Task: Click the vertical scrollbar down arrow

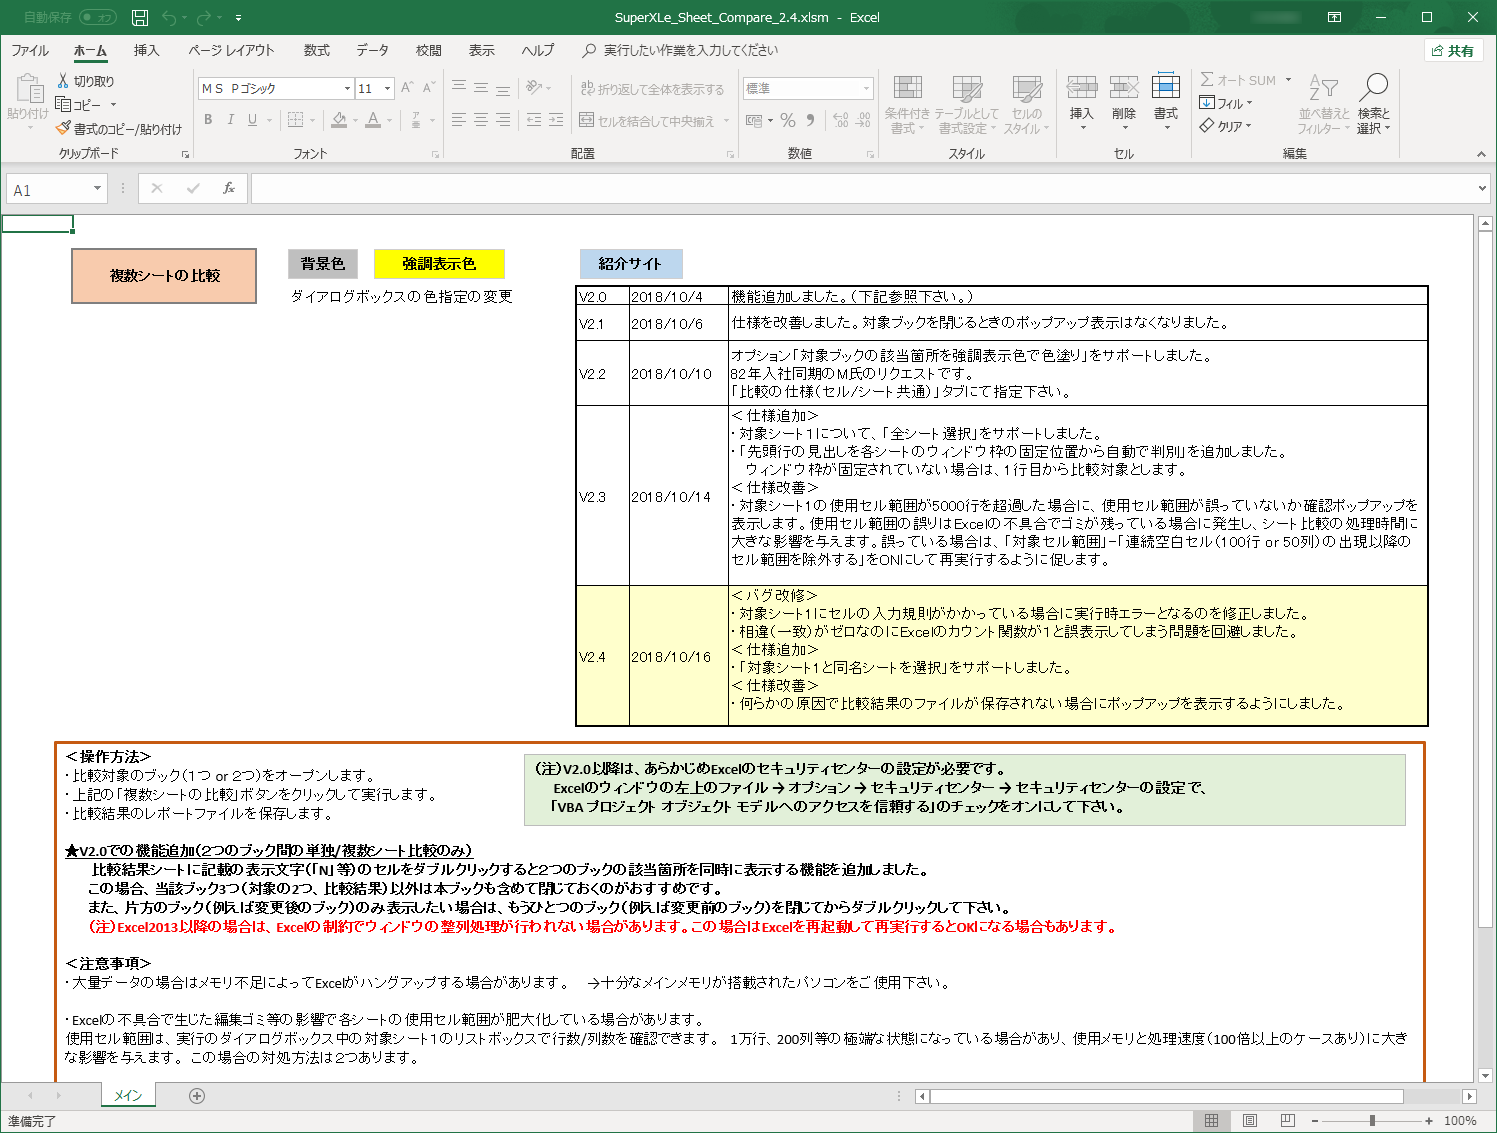Action: coord(1485,1076)
